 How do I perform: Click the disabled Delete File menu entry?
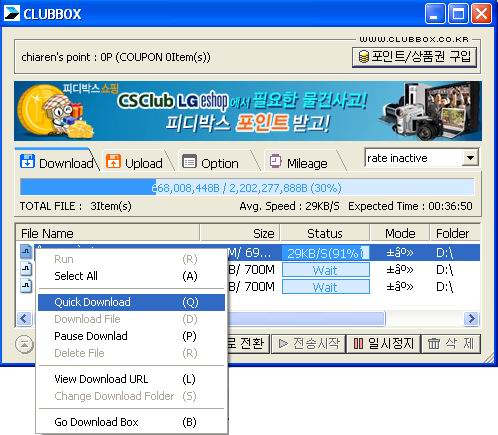pyautogui.click(x=131, y=353)
